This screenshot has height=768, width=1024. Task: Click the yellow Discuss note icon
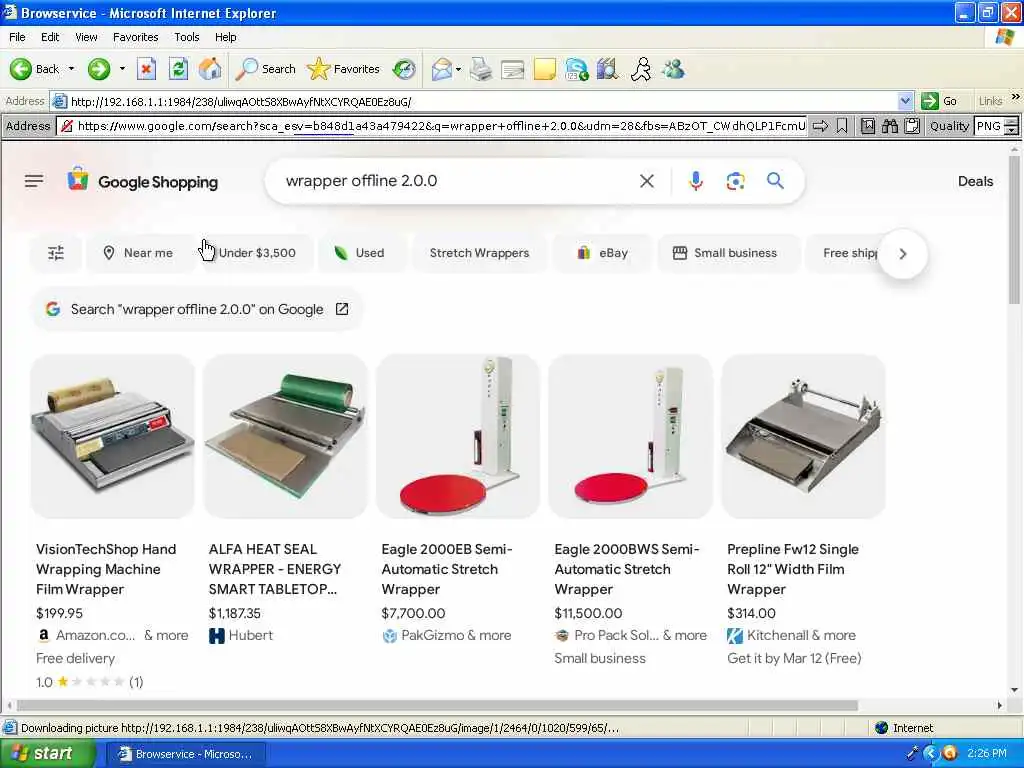[x=545, y=69]
